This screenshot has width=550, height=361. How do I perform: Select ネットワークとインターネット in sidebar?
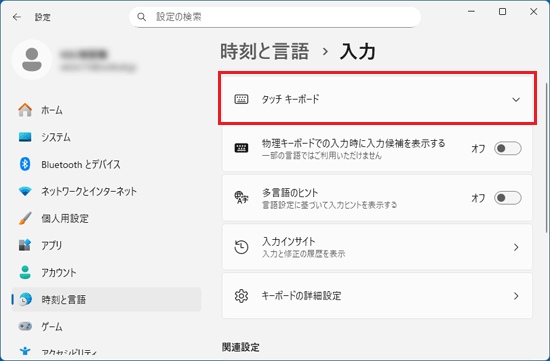click(106, 191)
